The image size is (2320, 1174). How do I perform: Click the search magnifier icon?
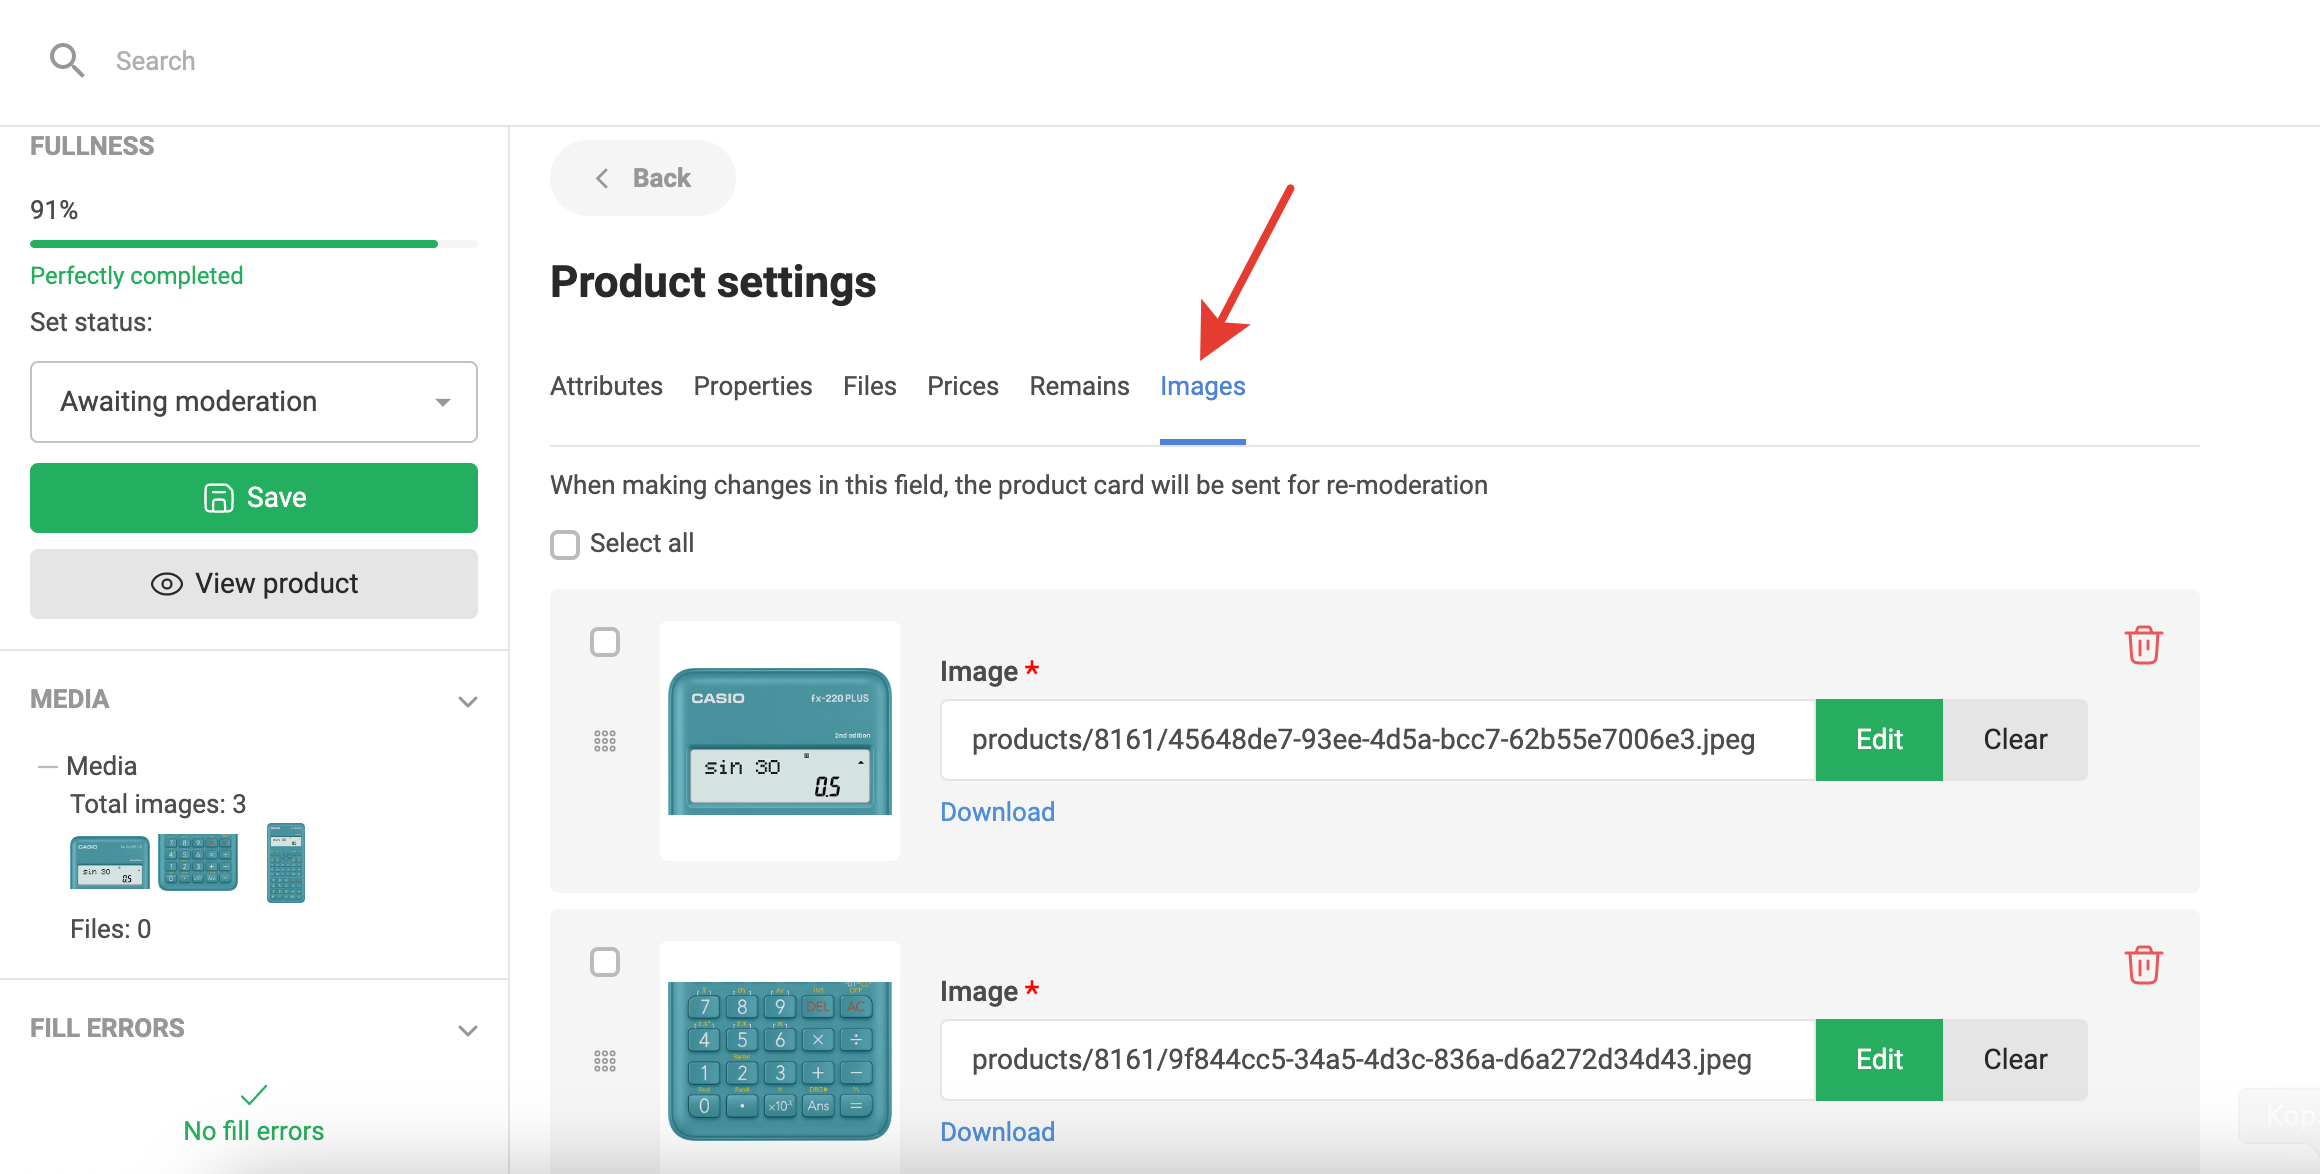point(66,61)
